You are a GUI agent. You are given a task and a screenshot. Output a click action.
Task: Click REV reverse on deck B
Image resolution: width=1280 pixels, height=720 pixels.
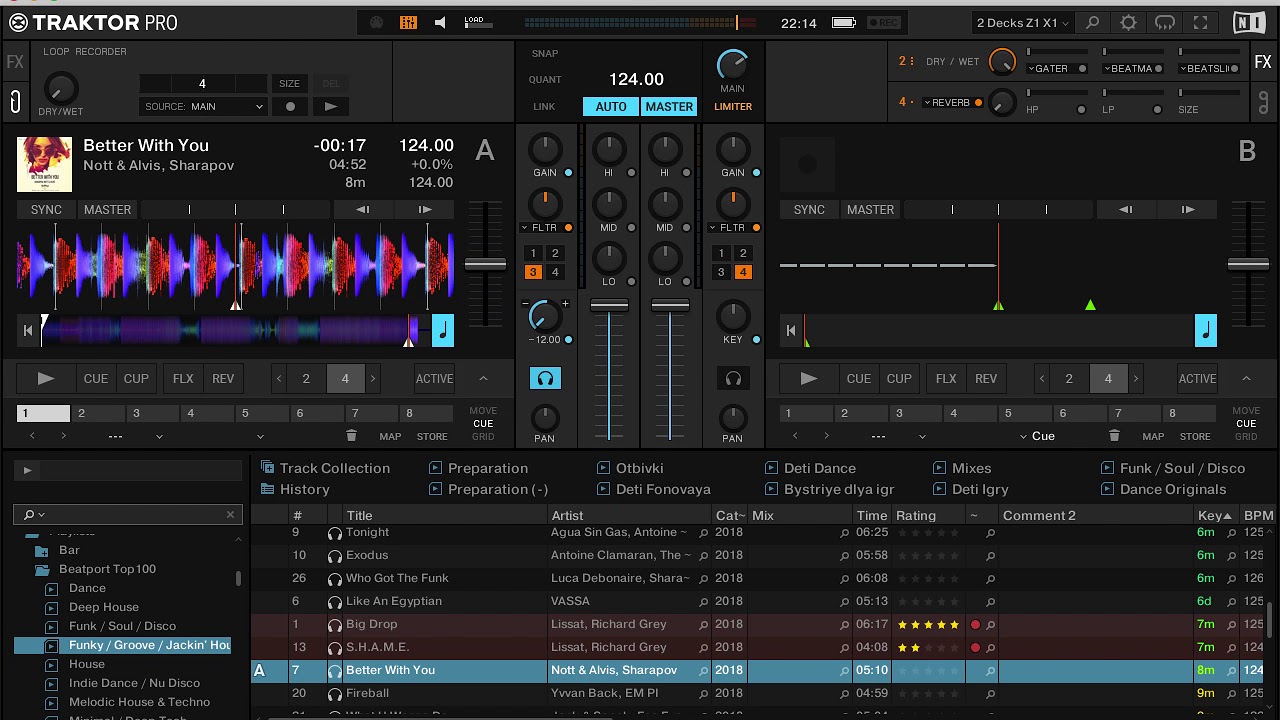[x=986, y=379]
